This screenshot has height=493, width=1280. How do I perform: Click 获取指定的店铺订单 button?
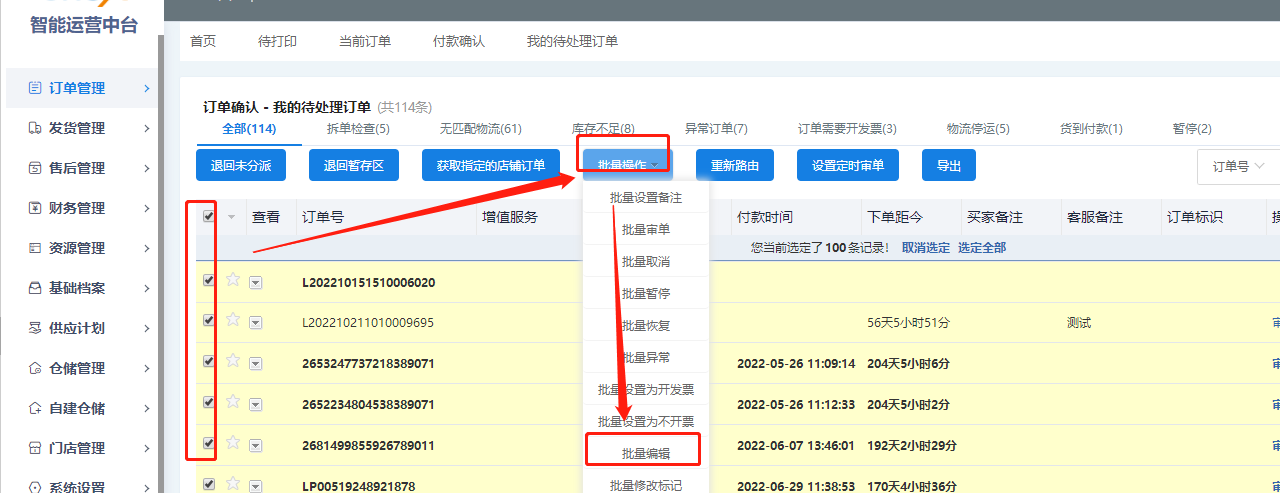(491, 165)
